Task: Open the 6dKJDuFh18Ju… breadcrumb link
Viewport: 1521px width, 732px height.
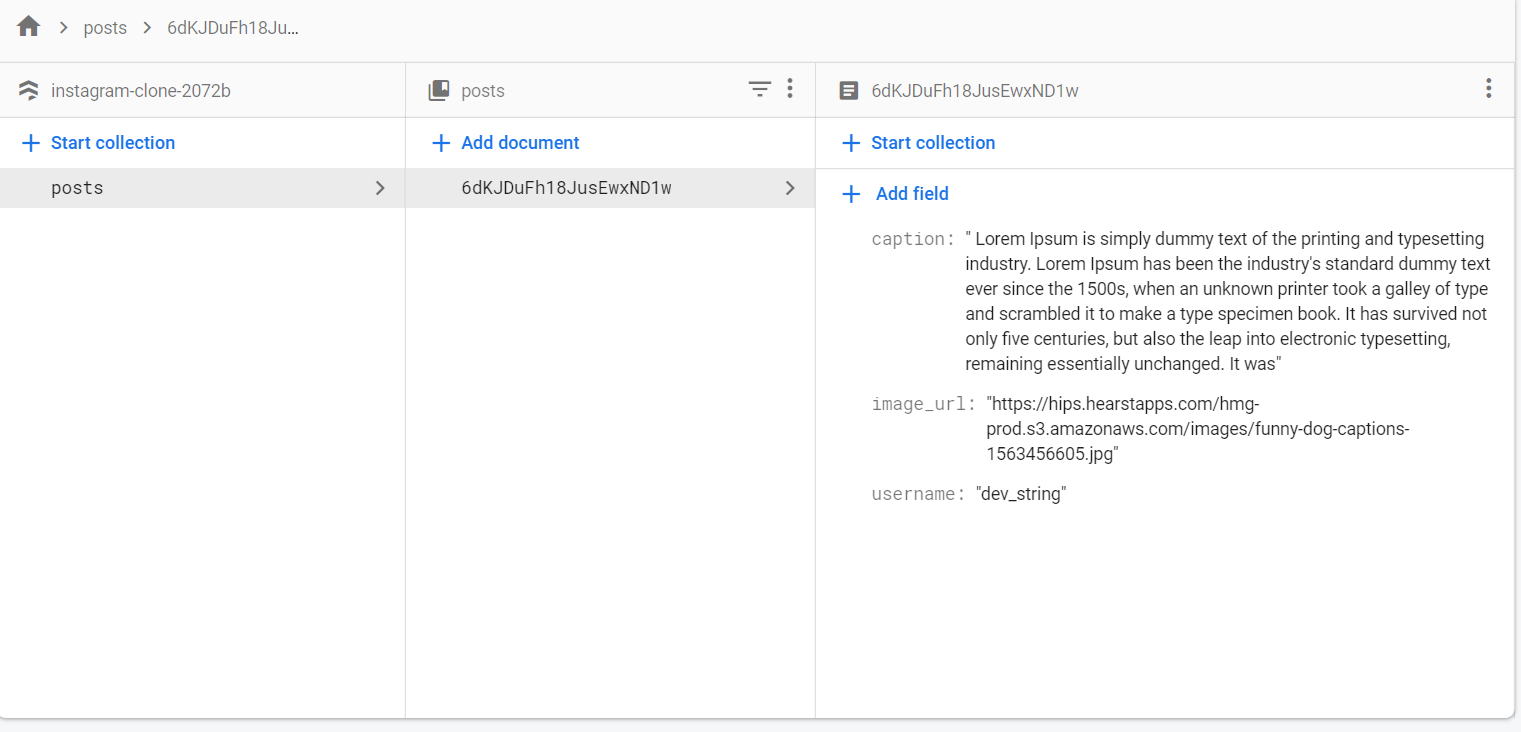Action: [x=233, y=28]
